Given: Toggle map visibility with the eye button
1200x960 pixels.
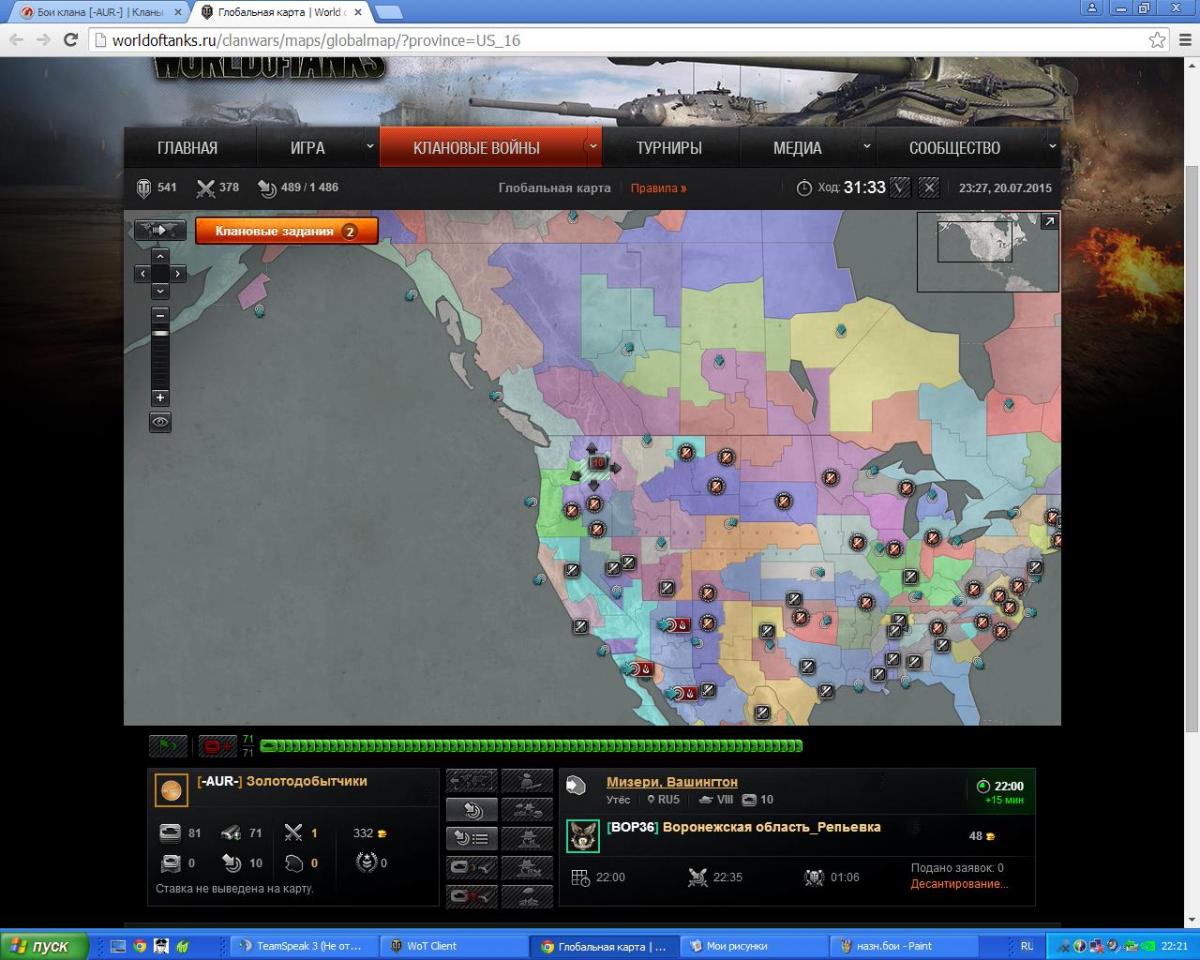Looking at the screenshot, I should click(x=160, y=422).
